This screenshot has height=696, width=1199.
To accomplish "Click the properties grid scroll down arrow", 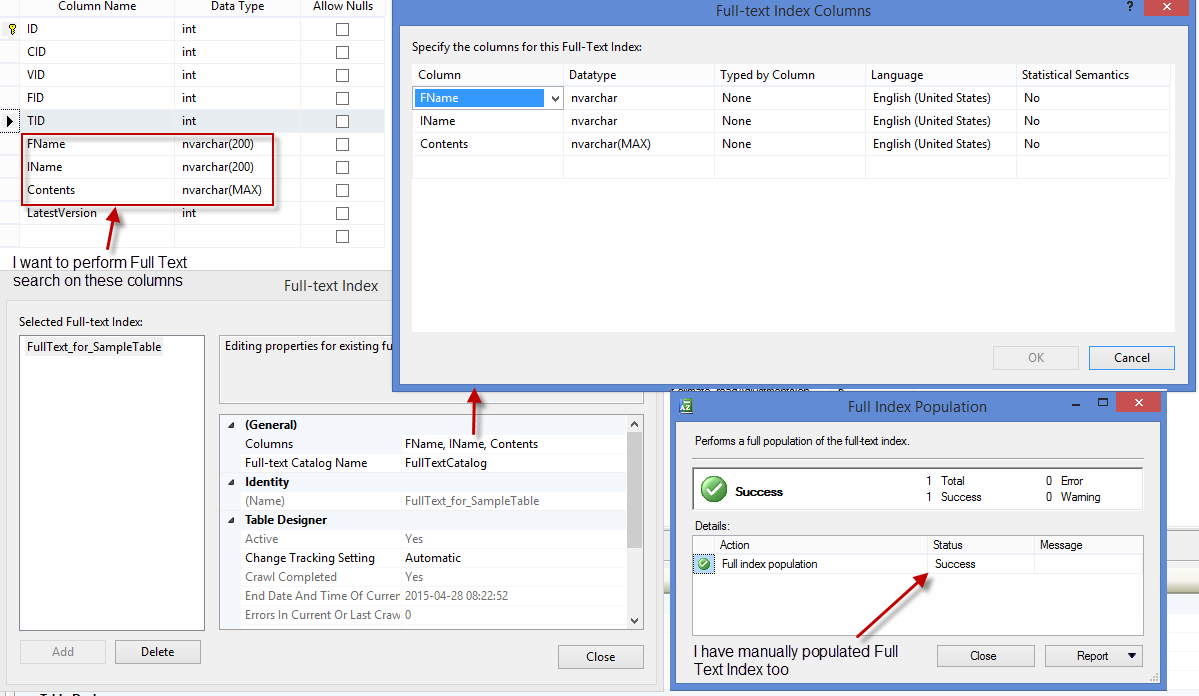I will click(634, 620).
